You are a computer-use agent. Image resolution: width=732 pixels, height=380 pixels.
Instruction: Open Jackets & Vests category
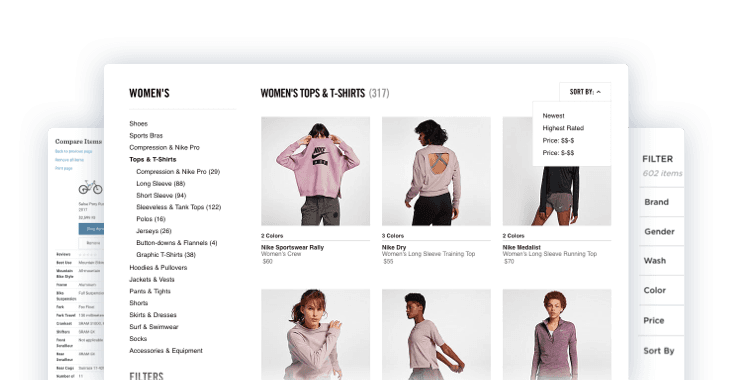pos(152,280)
